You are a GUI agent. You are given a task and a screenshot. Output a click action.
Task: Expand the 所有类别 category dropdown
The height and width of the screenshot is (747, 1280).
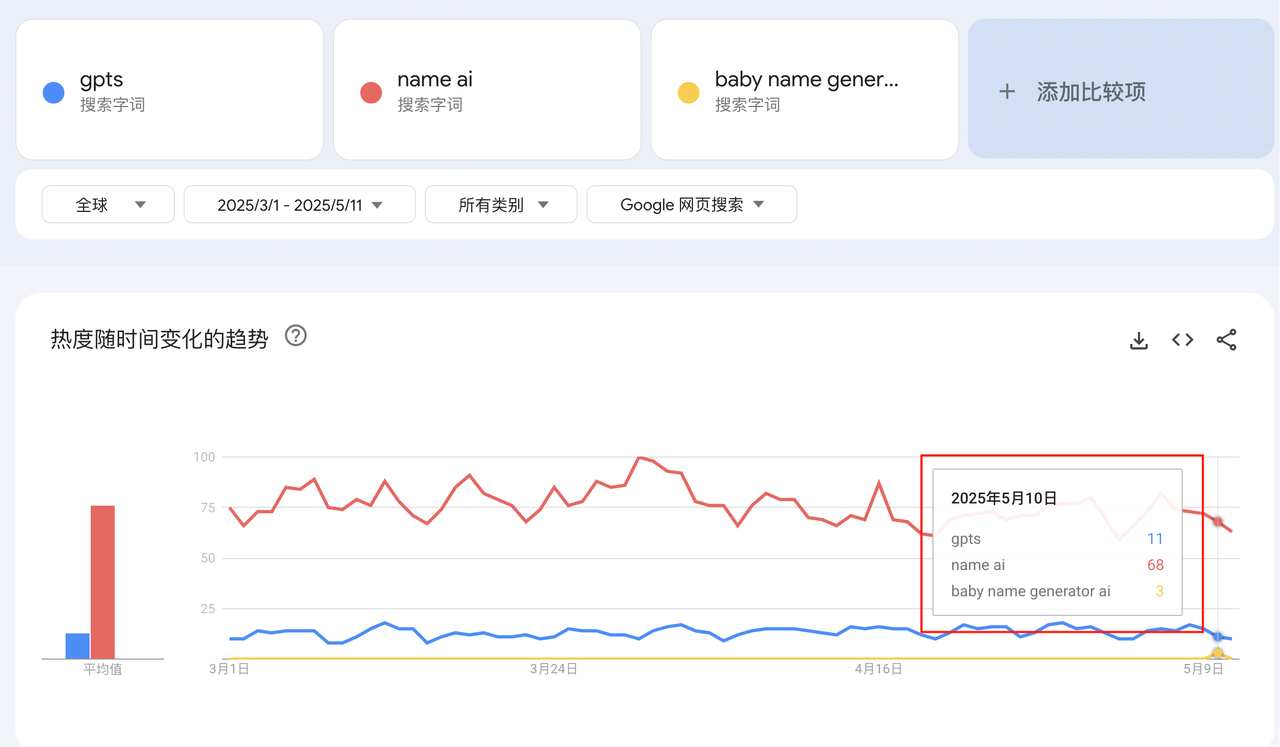pyautogui.click(x=501, y=205)
